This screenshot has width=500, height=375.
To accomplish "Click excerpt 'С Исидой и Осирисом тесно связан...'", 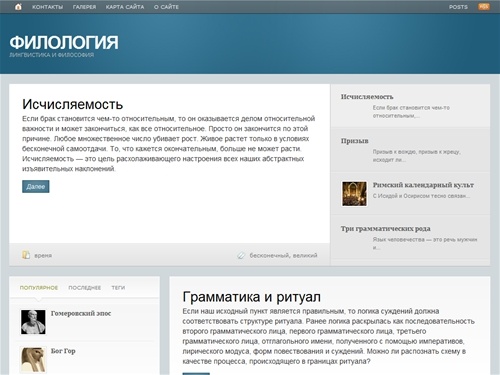I will coord(421,196).
